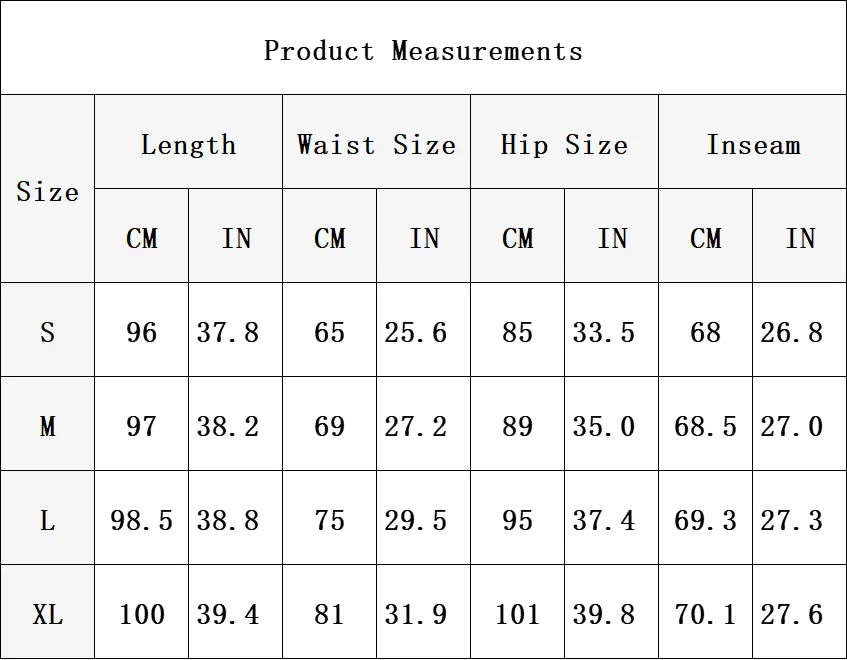Viewport: 847px width, 660px height.
Task: Select the Waist Size column header
Action: point(376,145)
